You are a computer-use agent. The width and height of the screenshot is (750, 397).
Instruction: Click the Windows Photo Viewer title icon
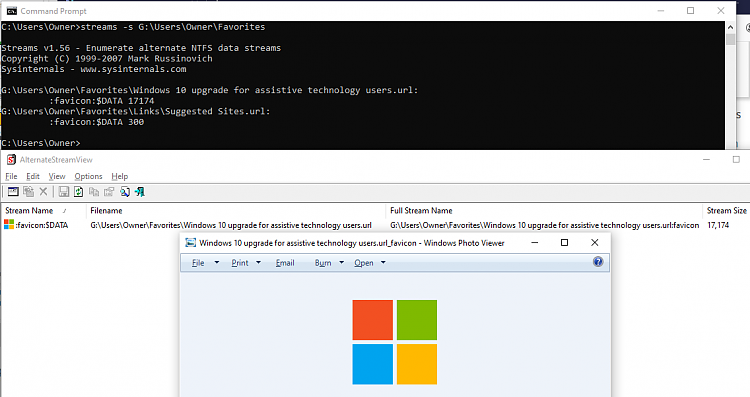[190, 243]
